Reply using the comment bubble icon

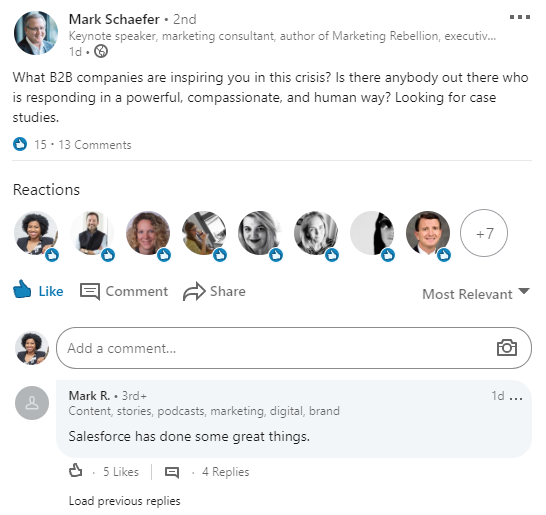(x=172, y=472)
